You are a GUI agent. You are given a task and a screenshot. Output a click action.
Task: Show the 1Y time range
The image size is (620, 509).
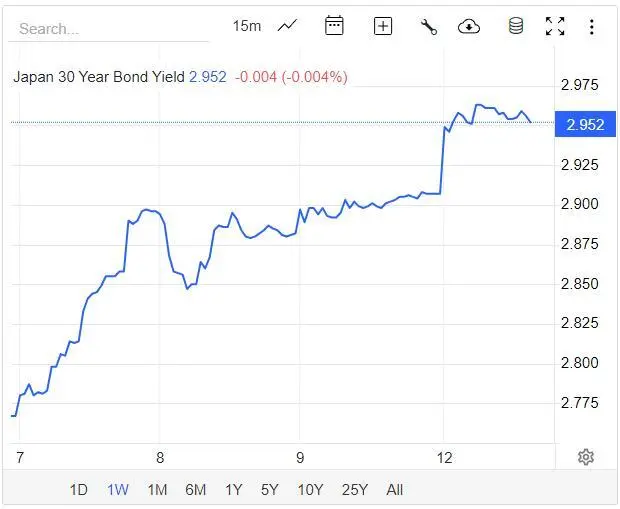point(234,490)
